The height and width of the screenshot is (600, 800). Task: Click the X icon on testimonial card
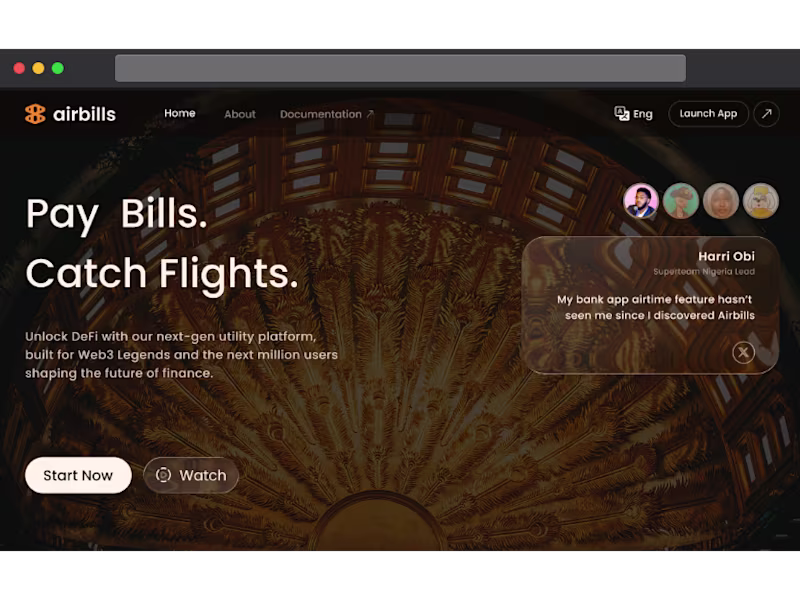coord(743,352)
